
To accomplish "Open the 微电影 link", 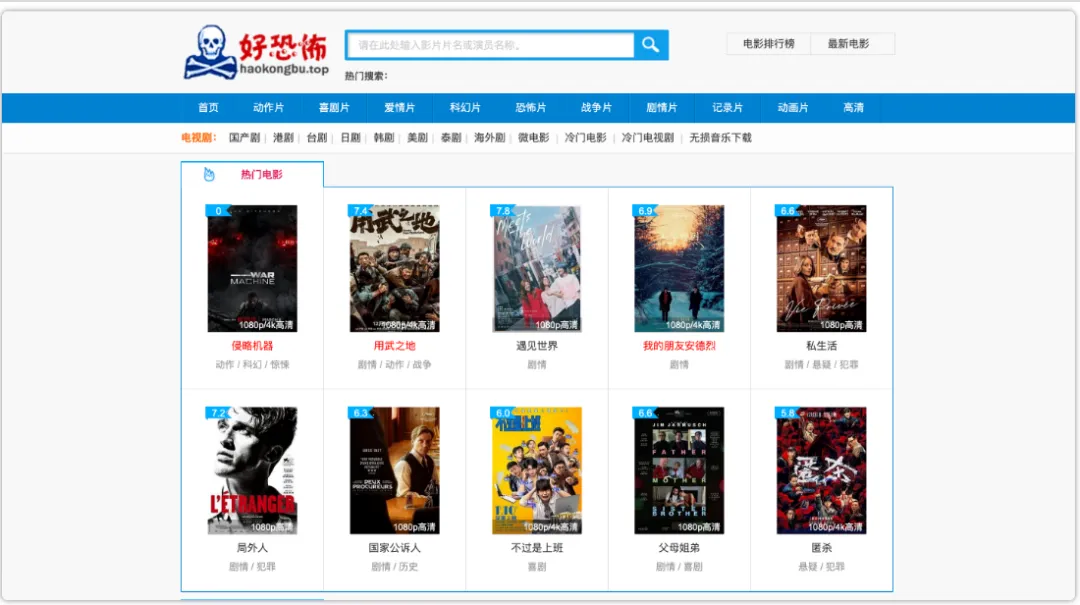I will point(534,138).
